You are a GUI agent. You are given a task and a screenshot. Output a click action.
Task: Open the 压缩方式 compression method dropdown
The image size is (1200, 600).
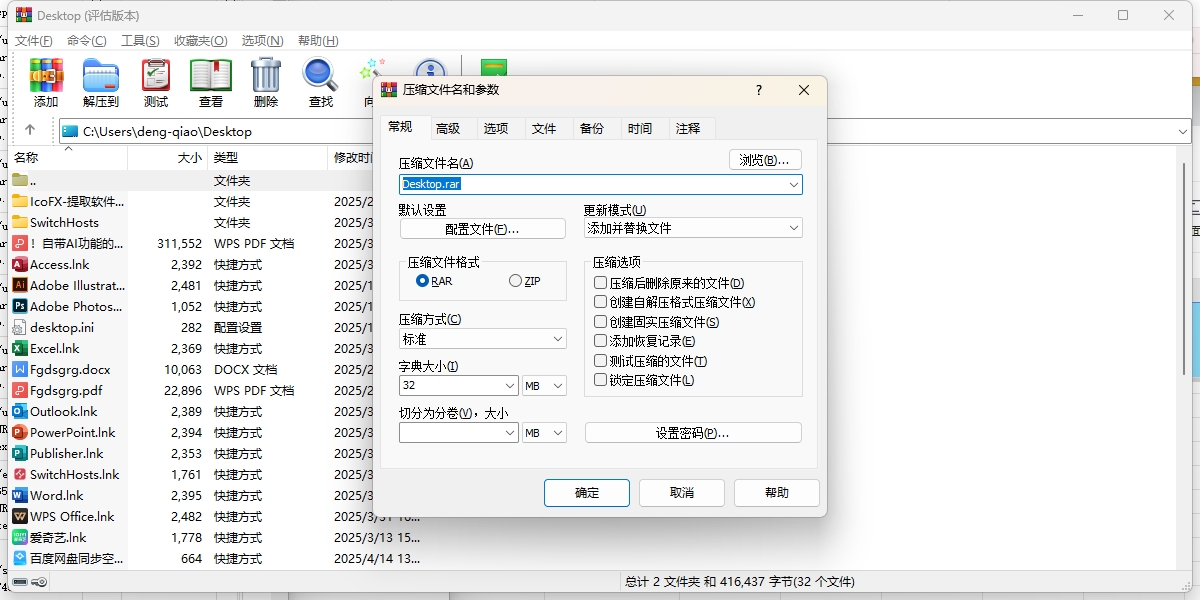482,338
